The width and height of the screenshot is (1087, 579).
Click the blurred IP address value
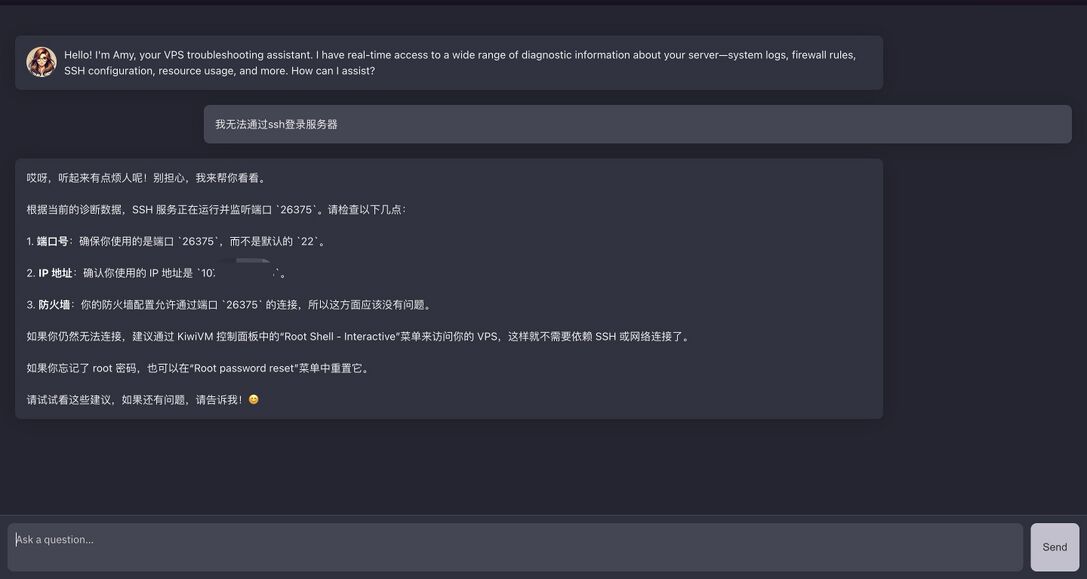[240, 272]
